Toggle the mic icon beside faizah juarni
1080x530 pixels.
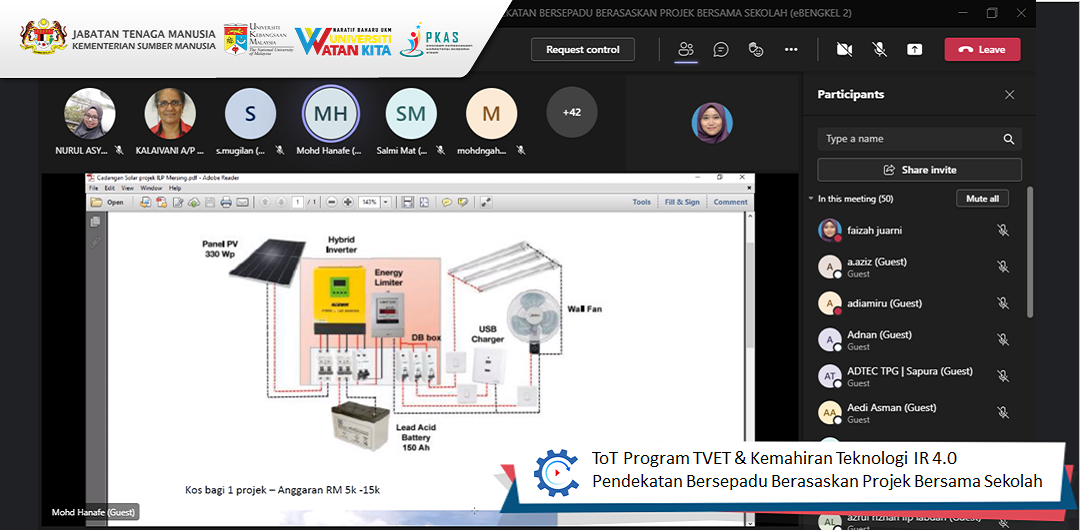point(1002,231)
